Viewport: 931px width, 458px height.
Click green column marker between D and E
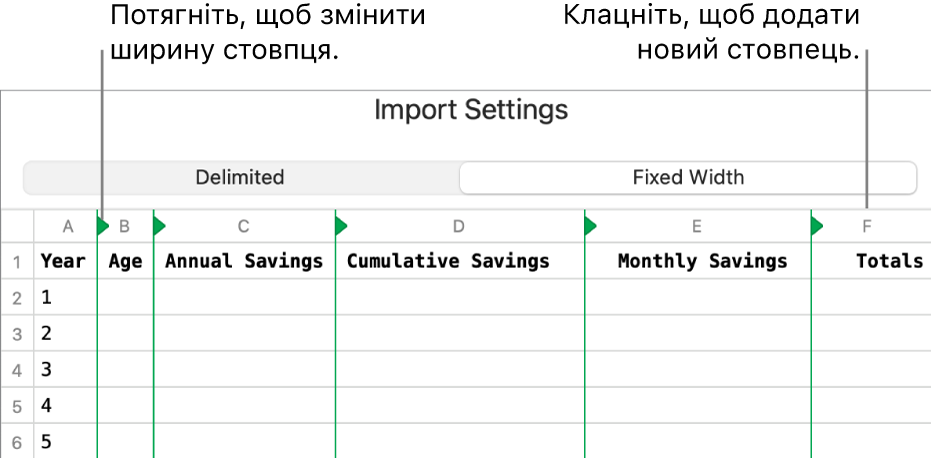[589, 227]
